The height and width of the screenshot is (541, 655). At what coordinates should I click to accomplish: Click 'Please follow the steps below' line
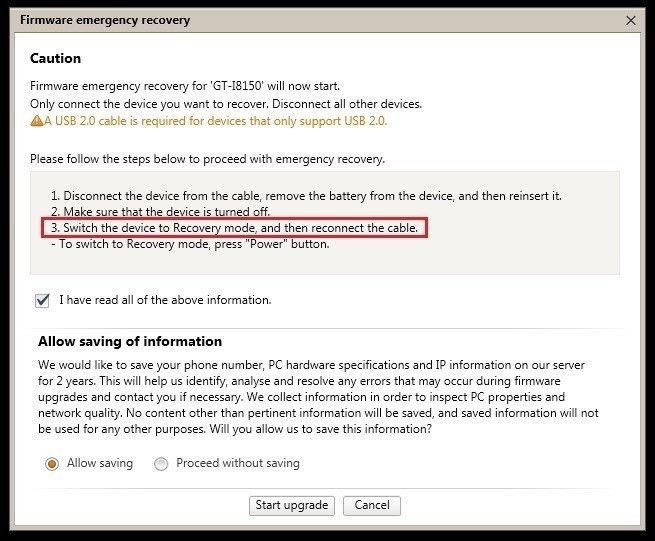coord(208,159)
